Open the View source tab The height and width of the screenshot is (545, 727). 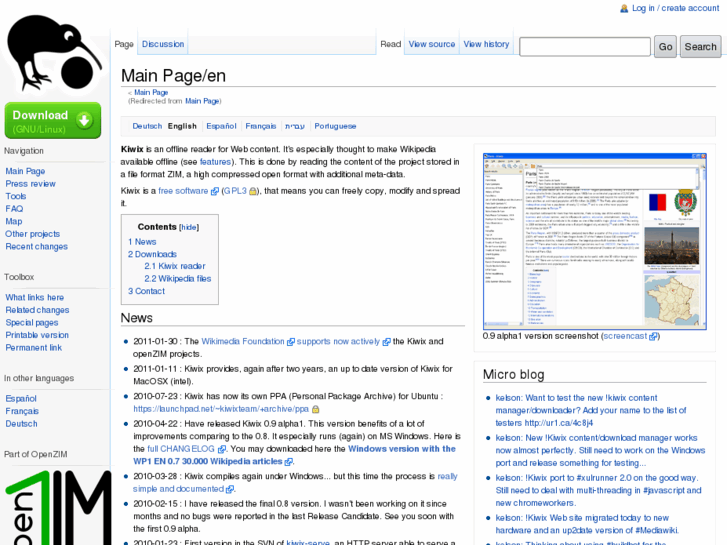(432, 44)
